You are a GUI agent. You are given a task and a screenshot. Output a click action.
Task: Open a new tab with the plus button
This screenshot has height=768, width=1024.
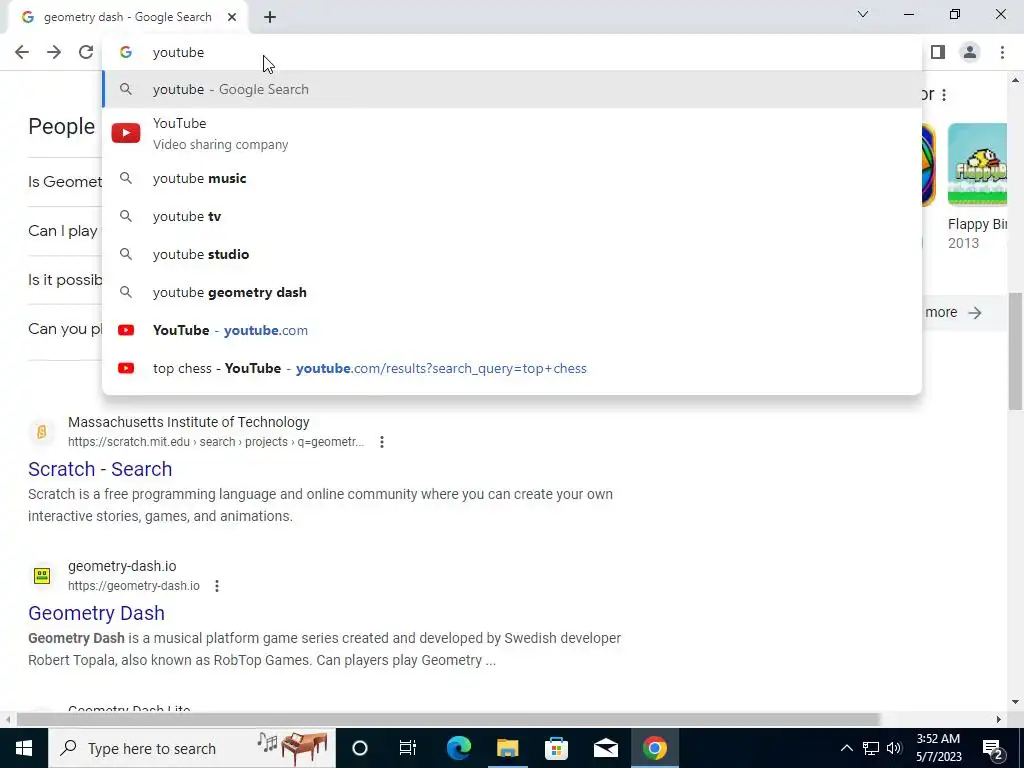coord(270,18)
